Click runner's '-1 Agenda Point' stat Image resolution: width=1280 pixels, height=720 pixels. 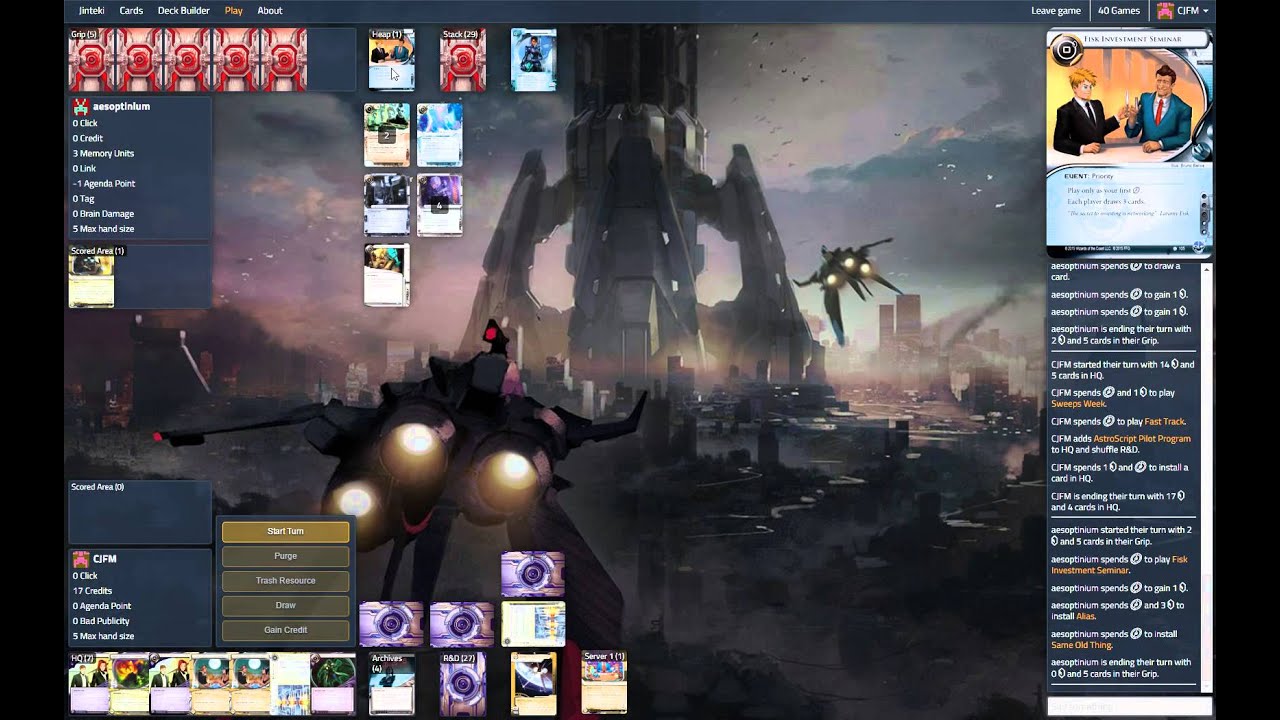103,183
